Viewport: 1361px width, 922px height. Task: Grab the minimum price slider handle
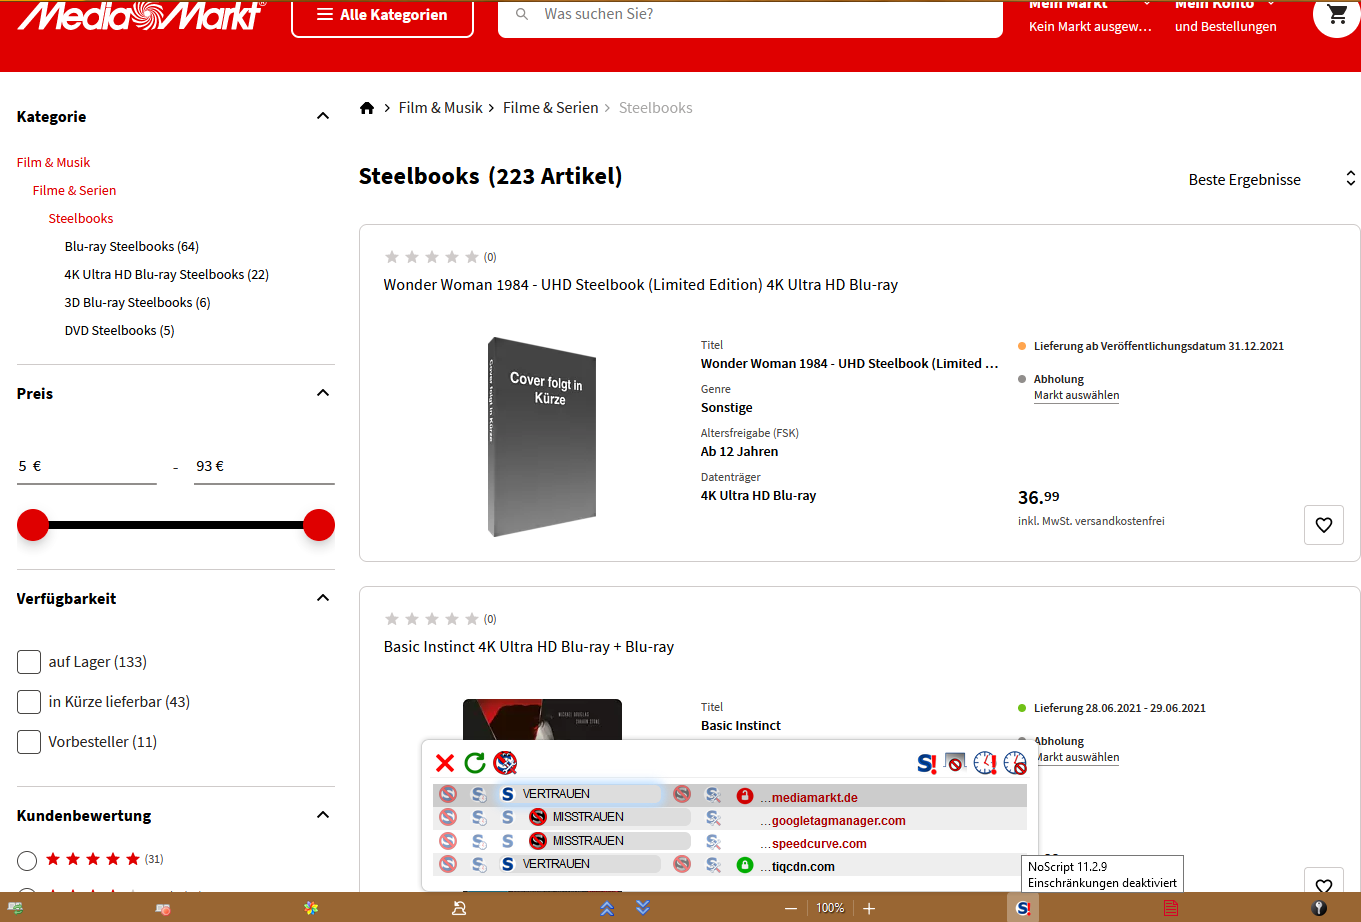[x=33, y=525]
